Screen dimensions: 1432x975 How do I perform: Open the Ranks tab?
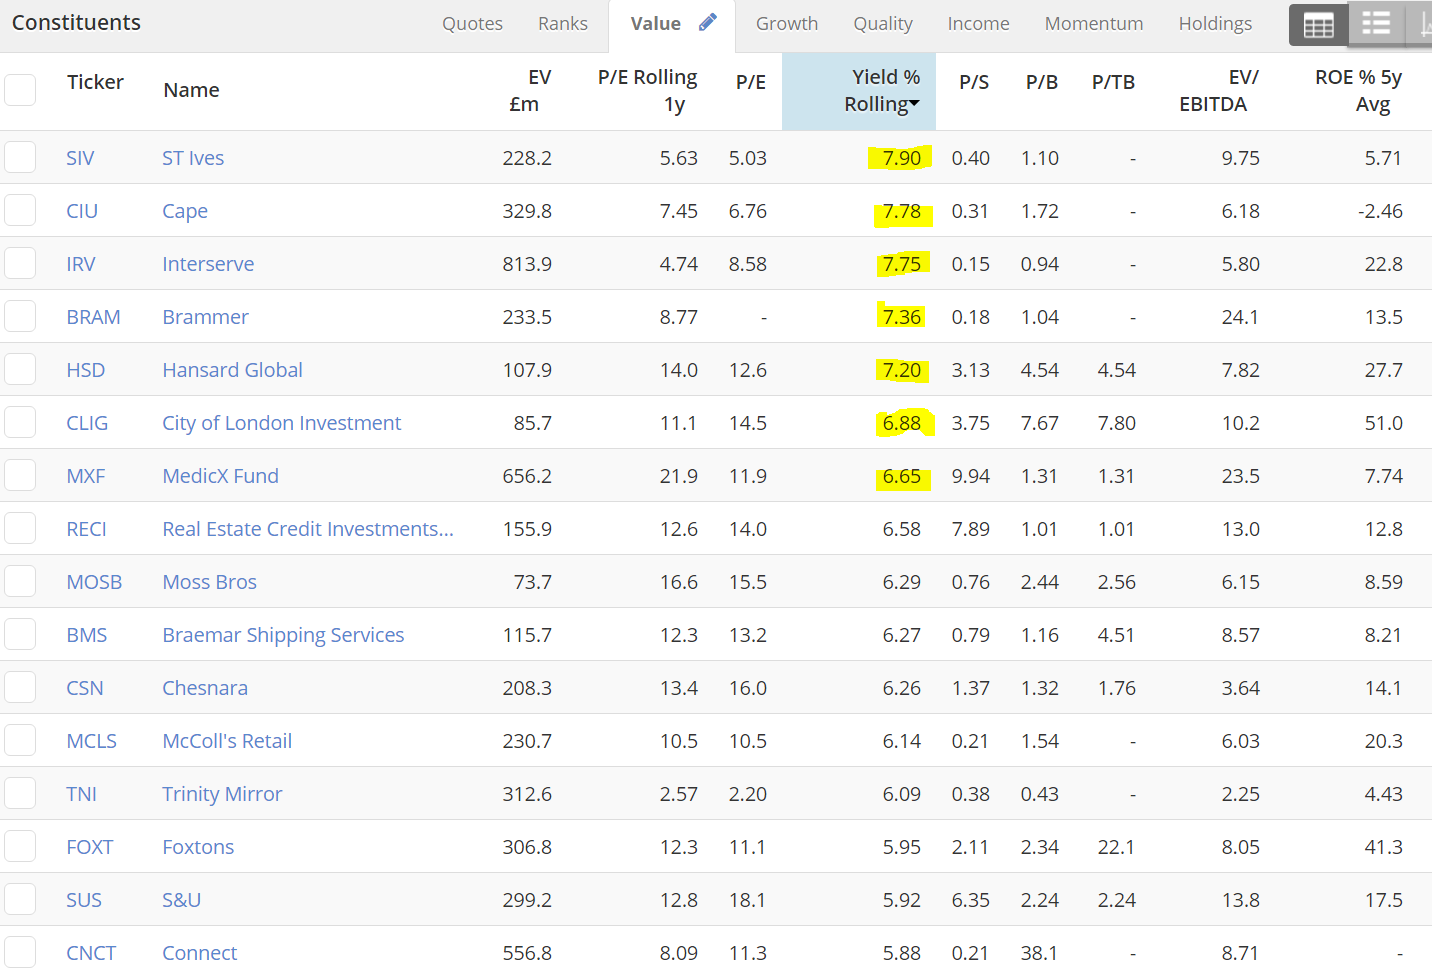coord(563,24)
